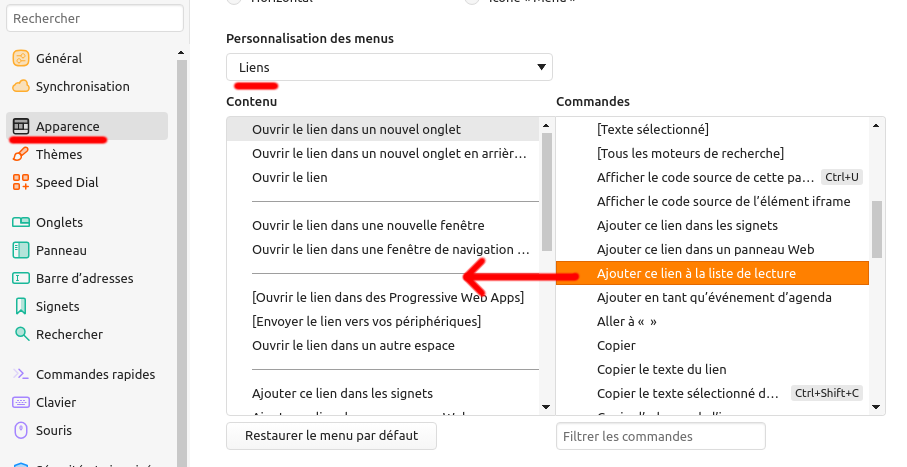
Task: Select 'Copier le texte du lien' command
Action: (661, 369)
